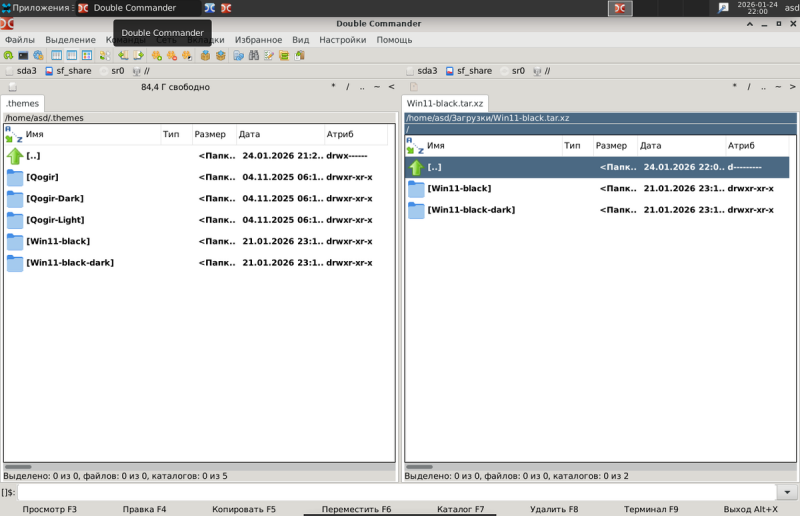Select sr0 drive in right panel

tap(513, 71)
